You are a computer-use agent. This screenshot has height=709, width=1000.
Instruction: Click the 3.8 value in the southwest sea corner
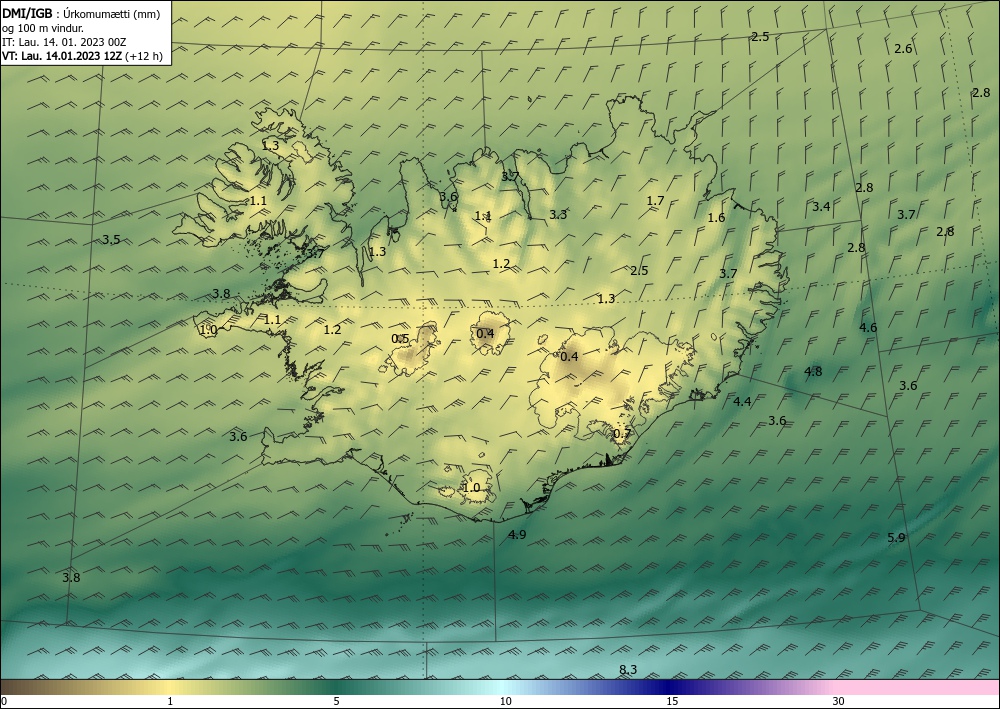[71, 578]
